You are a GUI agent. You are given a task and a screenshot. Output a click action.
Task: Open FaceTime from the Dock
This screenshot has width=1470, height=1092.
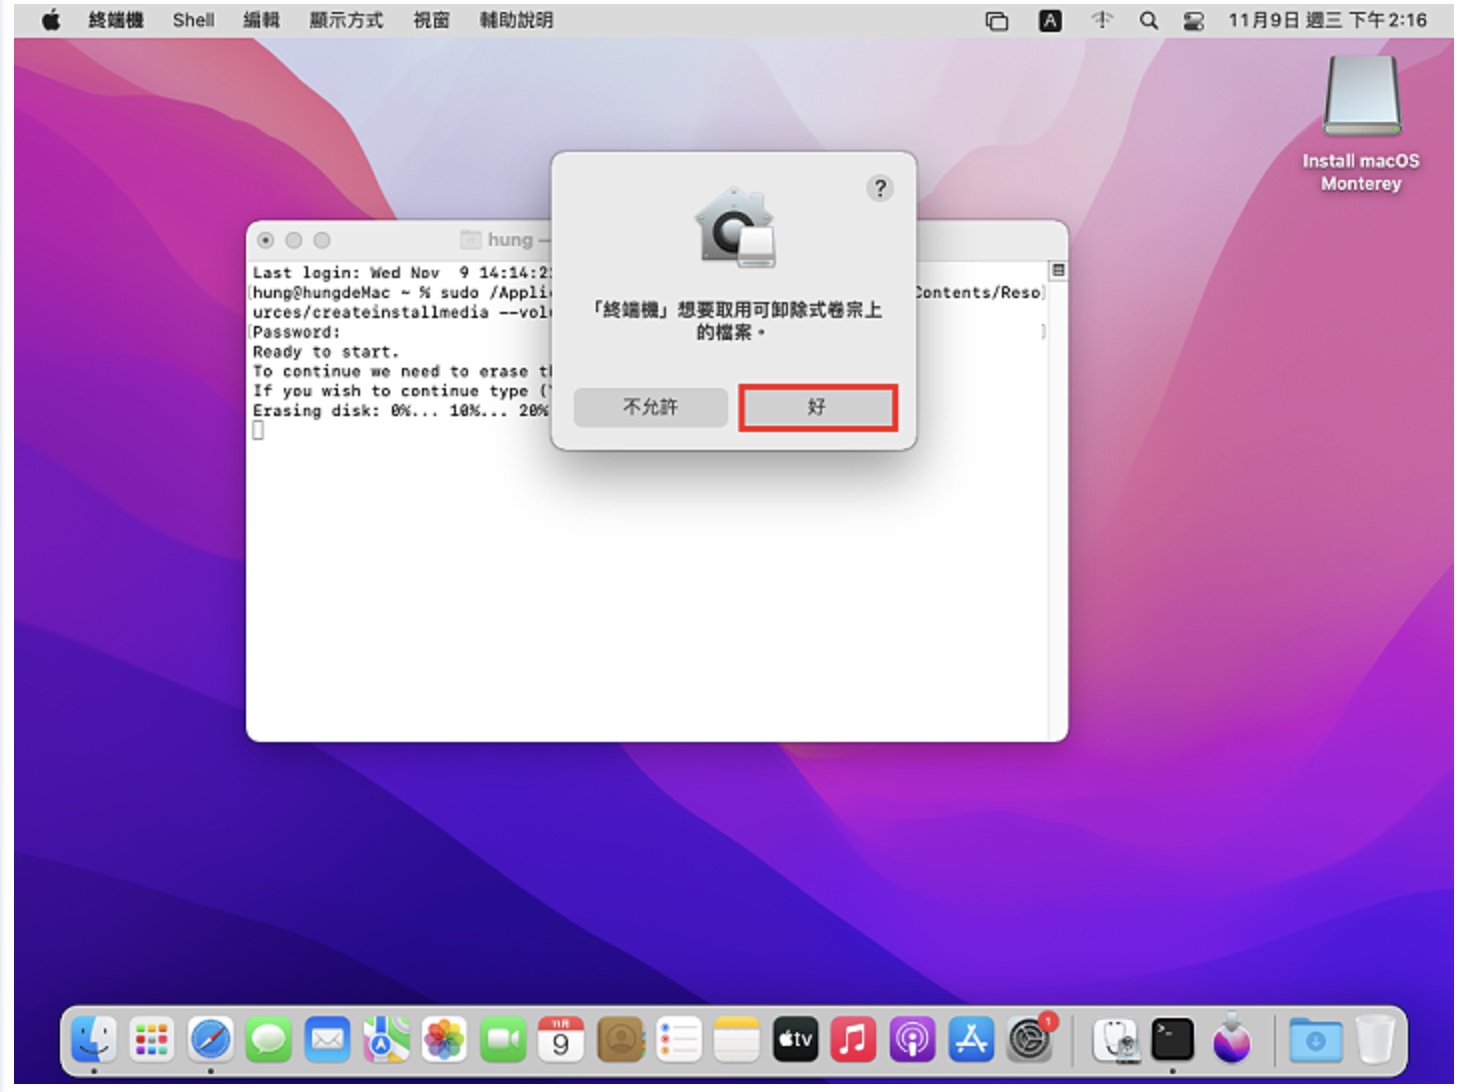pyautogui.click(x=503, y=1040)
